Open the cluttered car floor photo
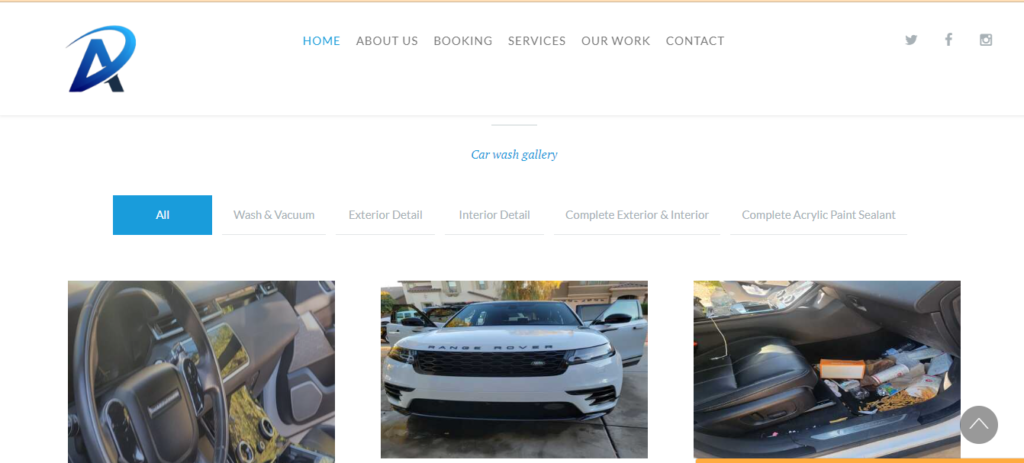Viewport: 1024px width, 463px height. click(x=827, y=369)
